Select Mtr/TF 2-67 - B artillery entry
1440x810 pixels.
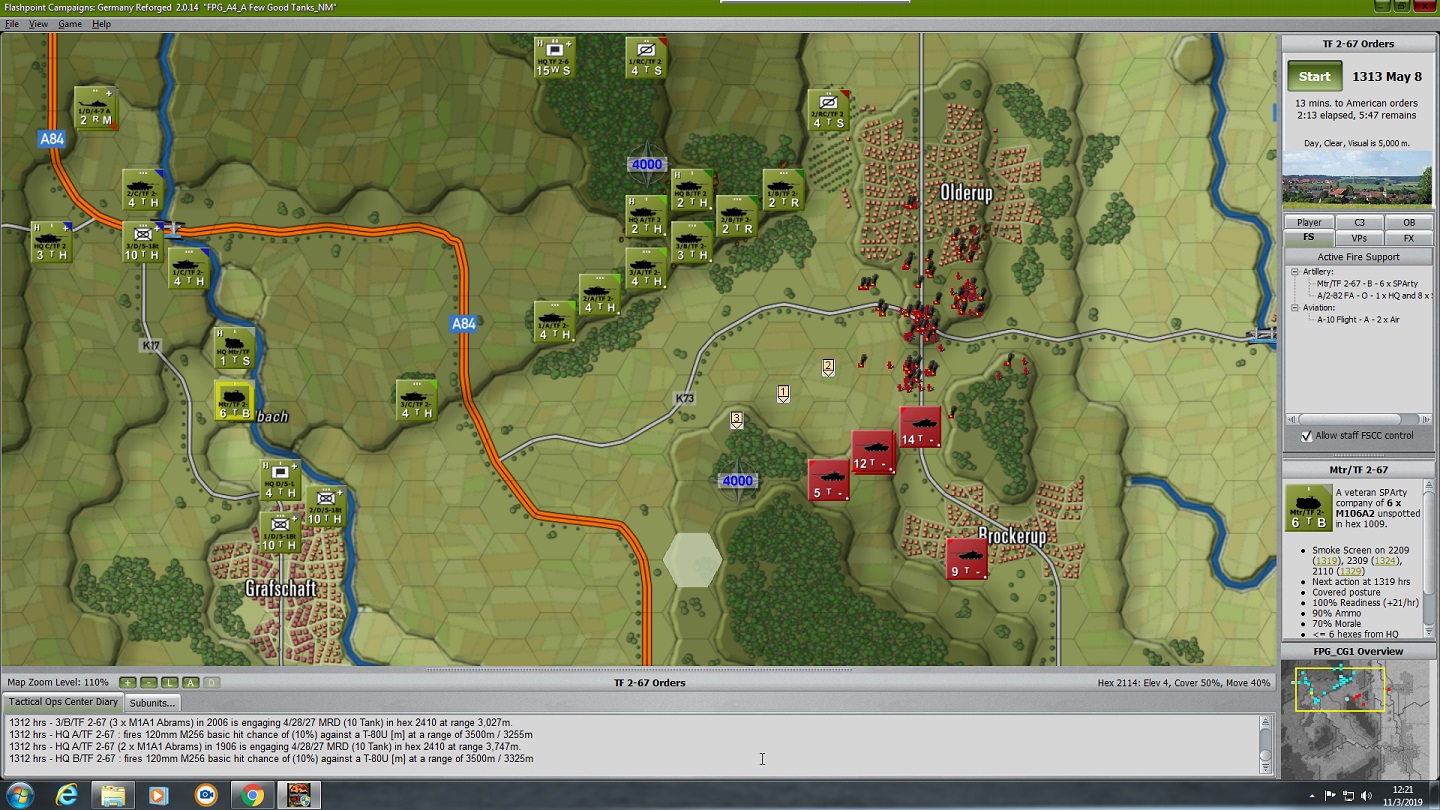[1367, 284]
